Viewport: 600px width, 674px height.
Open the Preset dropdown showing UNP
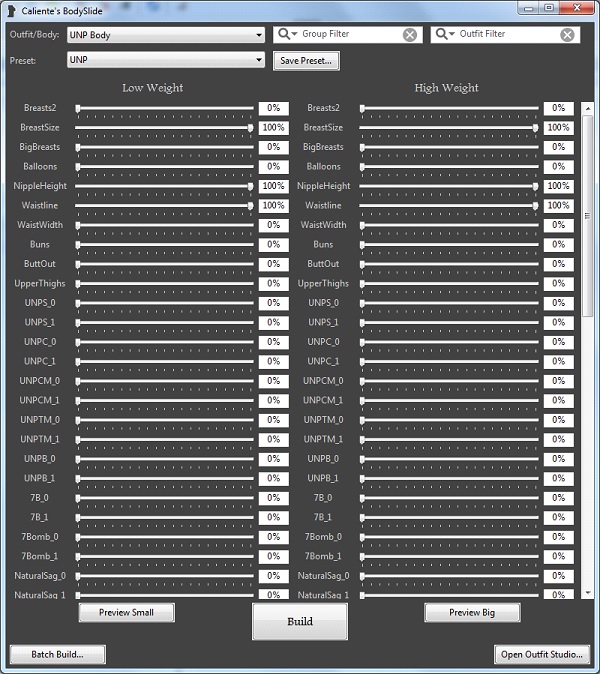165,59
